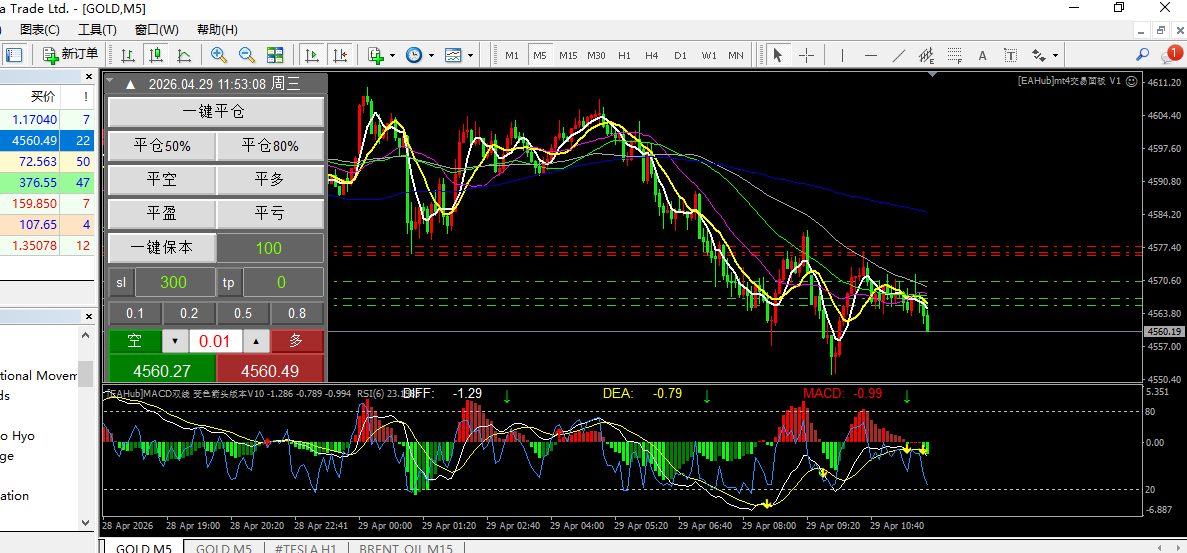Image resolution: width=1187 pixels, height=553 pixels.
Task: Toggle chart auto-scroll button
Action: coord(312,55)
